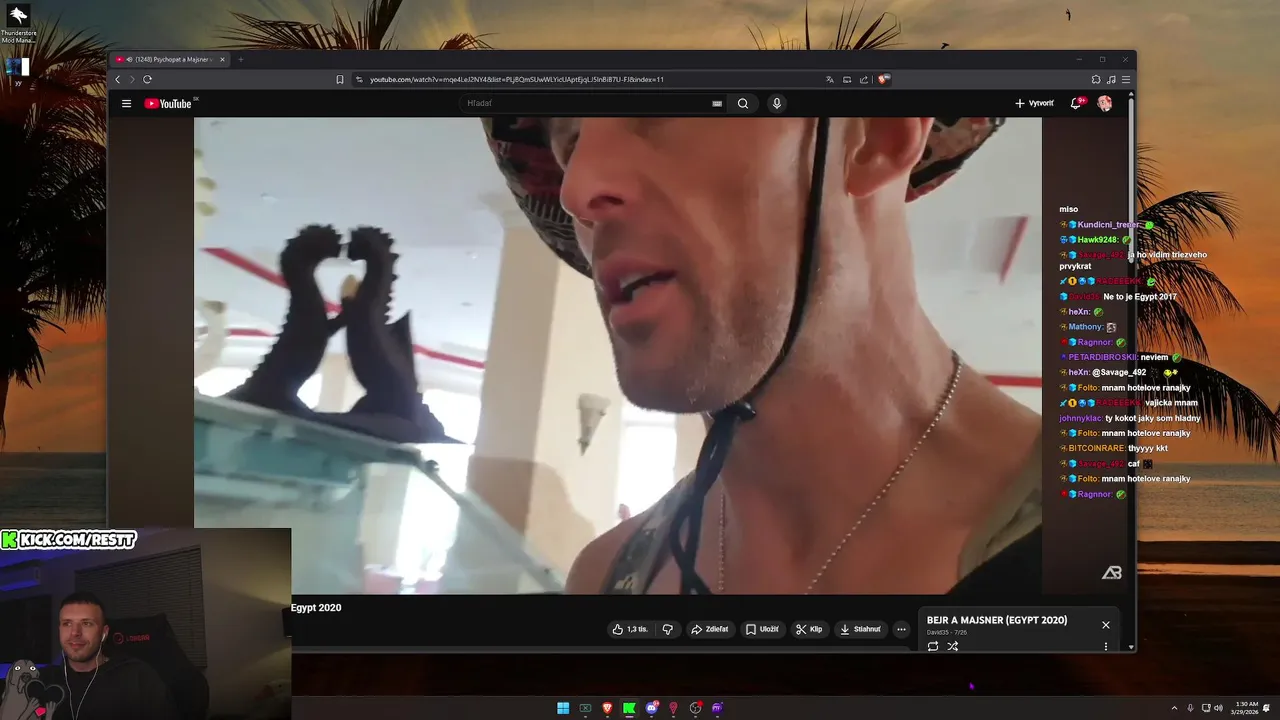Open the browser main menu
Image resolution: width=1280 pixels, height=720 pixels.
[1125, 79]
